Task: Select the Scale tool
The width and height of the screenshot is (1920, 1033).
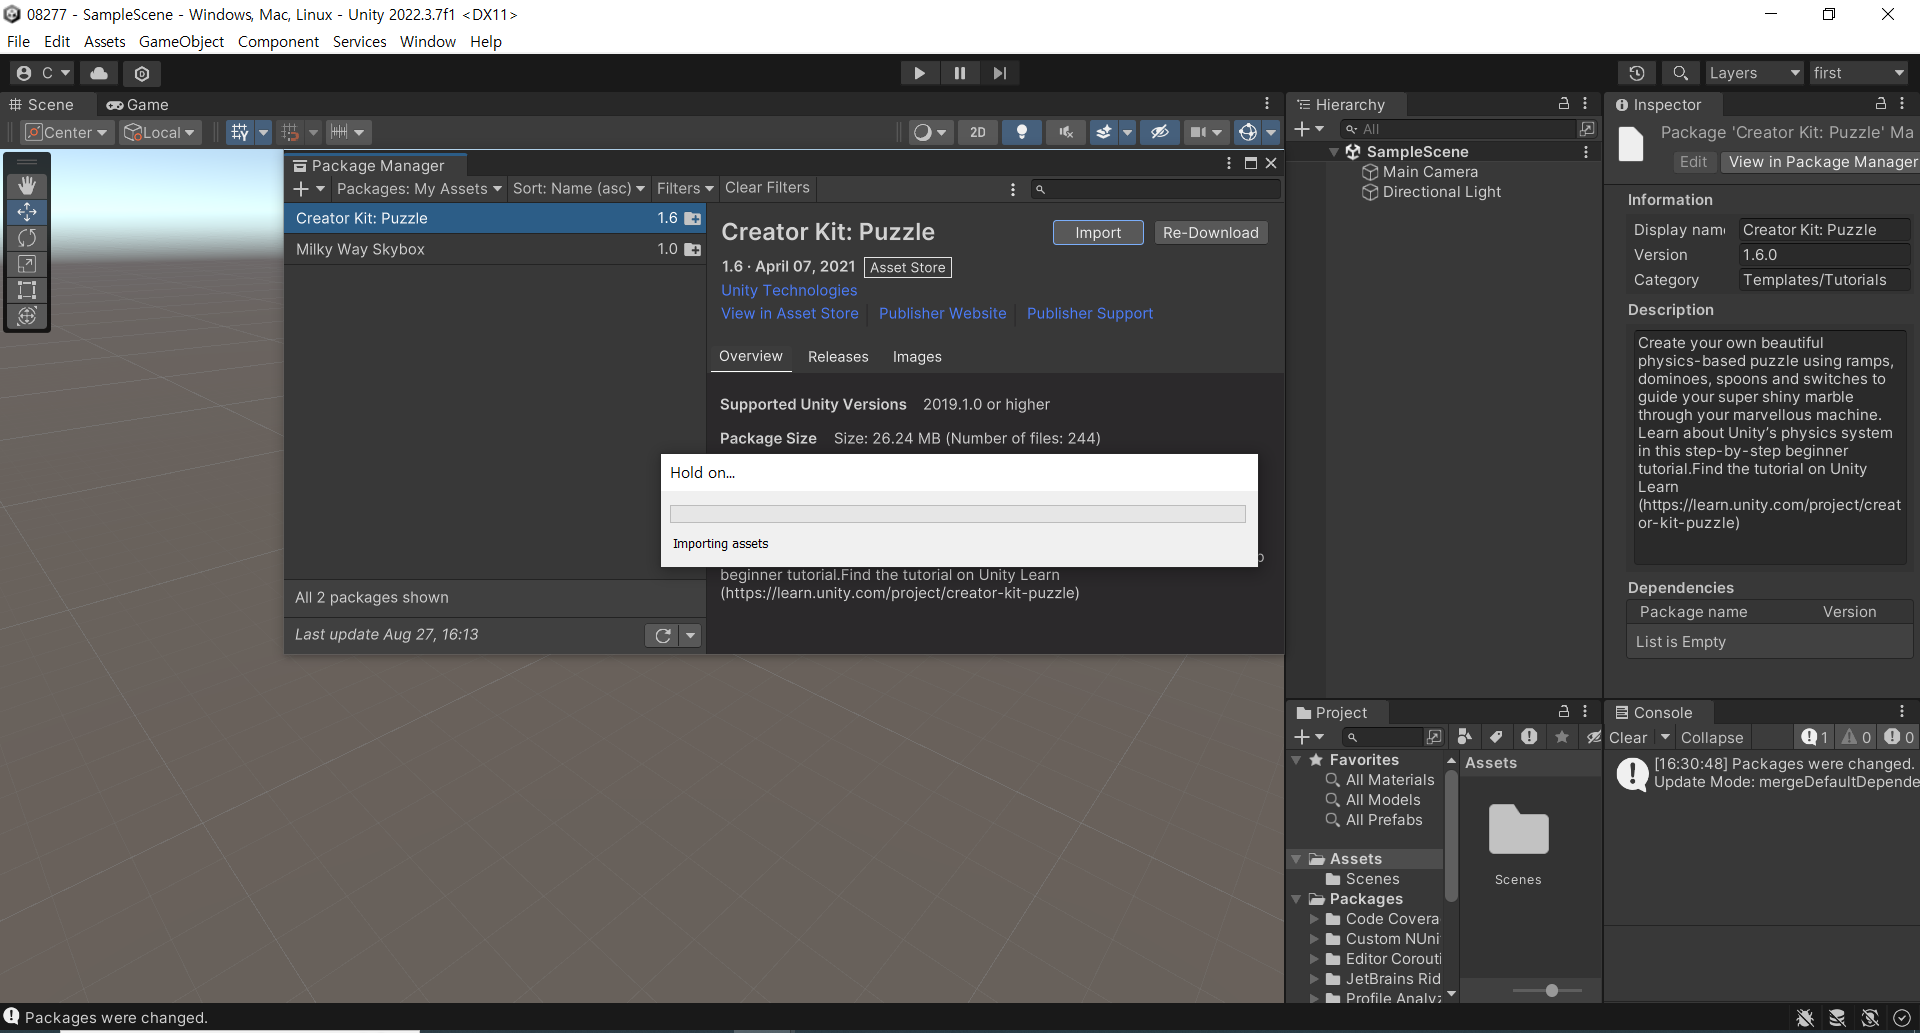Action: pos(27,264)
